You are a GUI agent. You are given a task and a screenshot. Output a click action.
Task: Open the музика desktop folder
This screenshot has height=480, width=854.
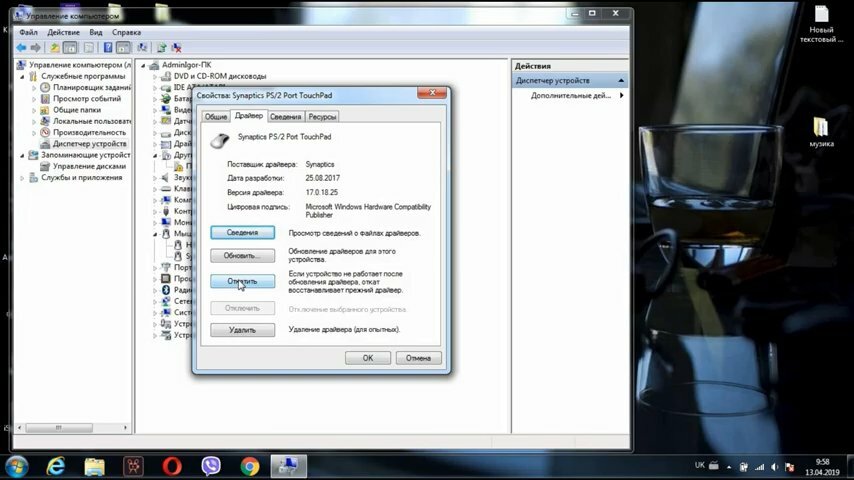(821, 132)
